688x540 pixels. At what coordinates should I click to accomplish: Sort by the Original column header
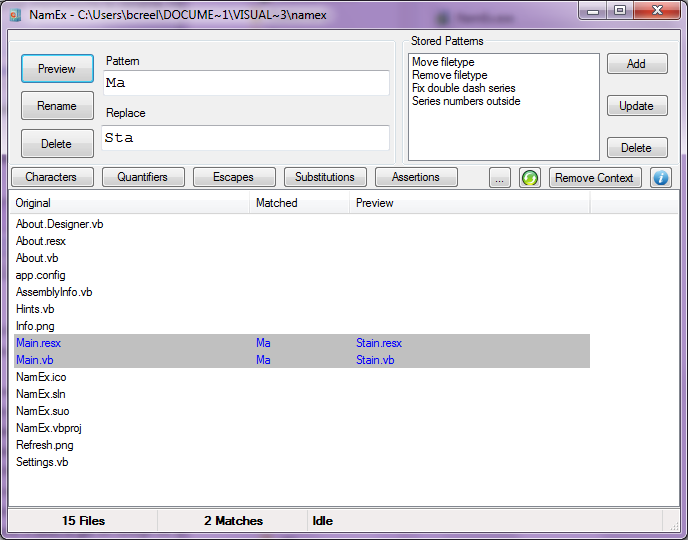pyautogui.click(x=129, y=203)
